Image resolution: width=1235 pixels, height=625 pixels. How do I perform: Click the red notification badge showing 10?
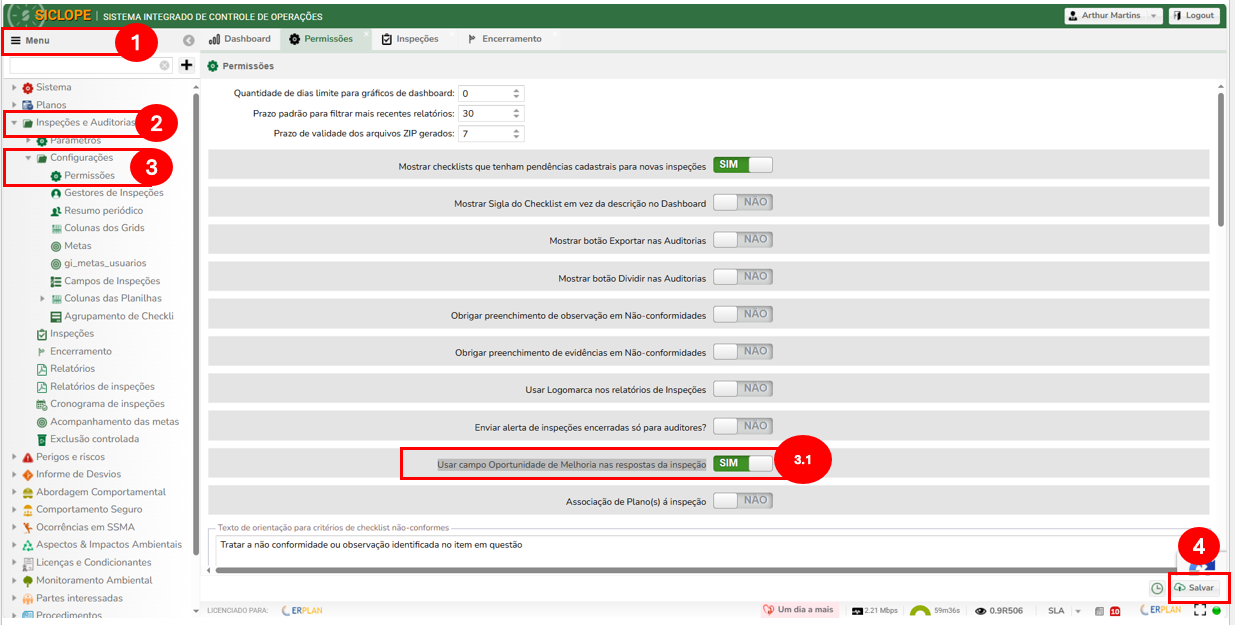(1114, 611)
